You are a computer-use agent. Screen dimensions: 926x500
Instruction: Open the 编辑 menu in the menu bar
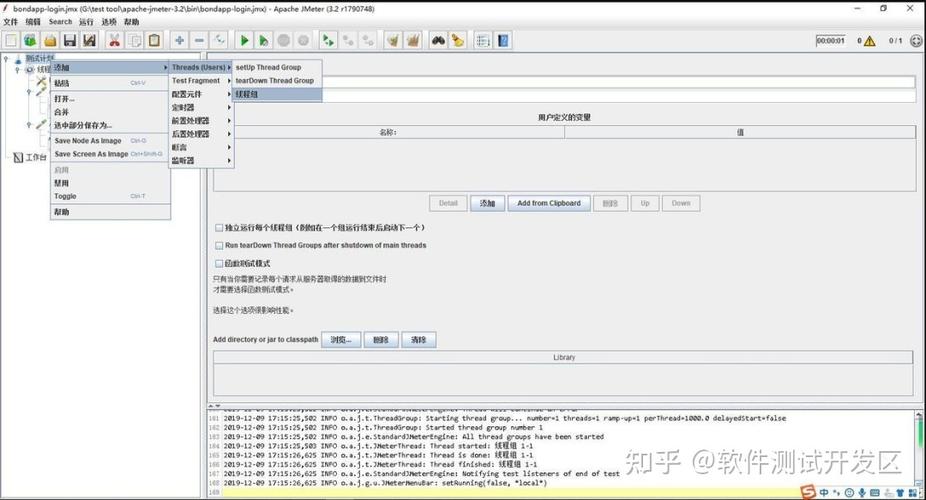point(33,22)
